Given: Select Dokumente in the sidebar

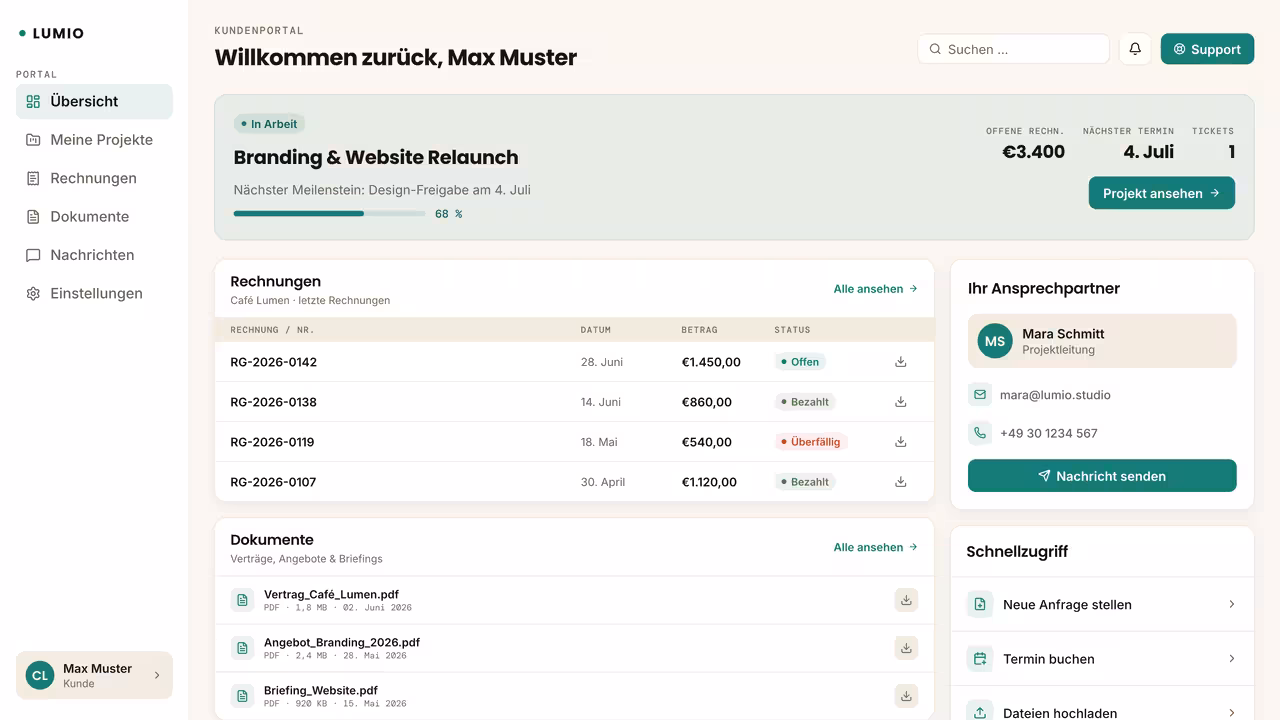Looking at the screenshot, I should click(x=94, y=217).
